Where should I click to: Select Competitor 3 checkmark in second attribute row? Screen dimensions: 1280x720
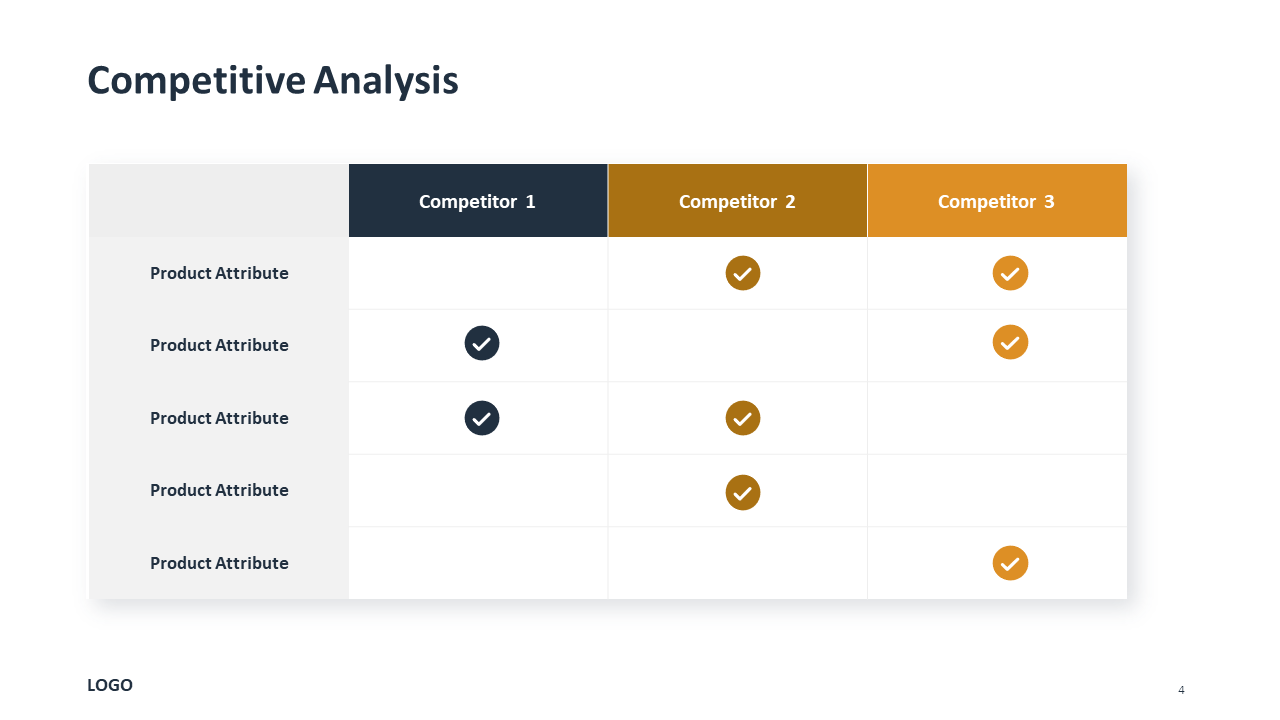coord(1010,342)
